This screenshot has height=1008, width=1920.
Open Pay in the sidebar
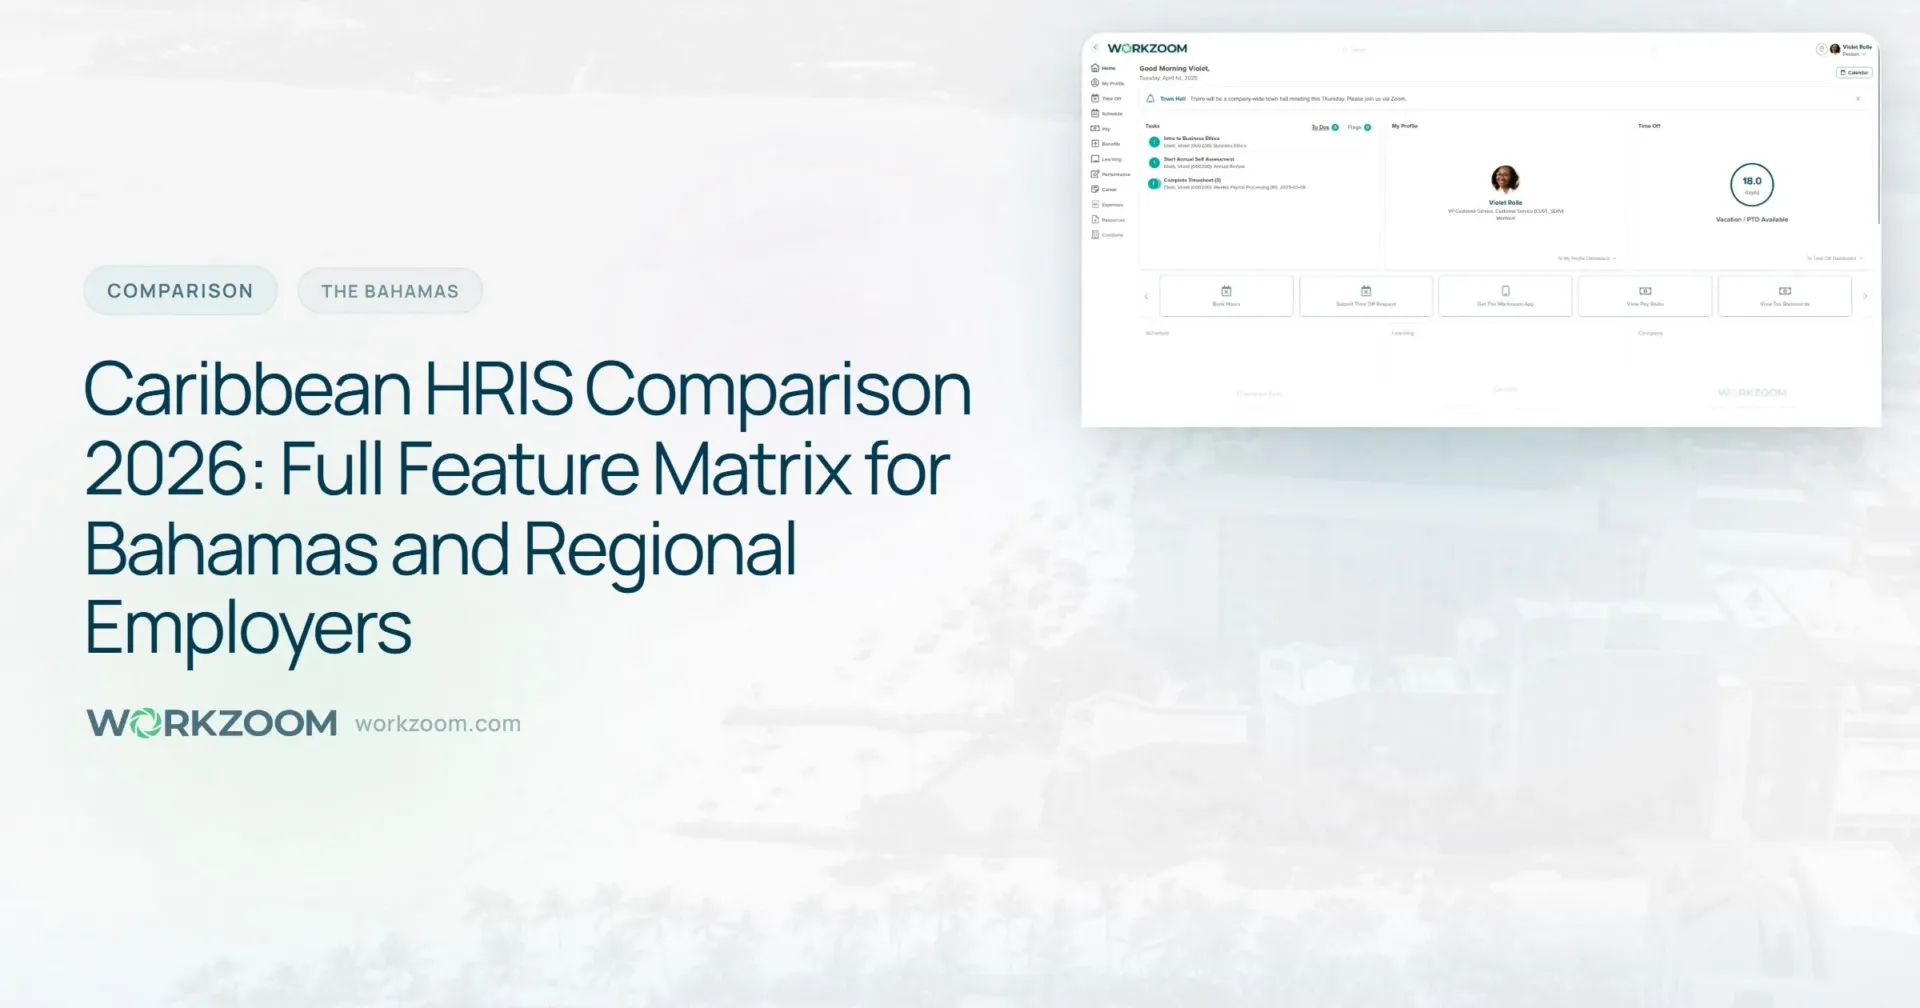coord(1101,128)
